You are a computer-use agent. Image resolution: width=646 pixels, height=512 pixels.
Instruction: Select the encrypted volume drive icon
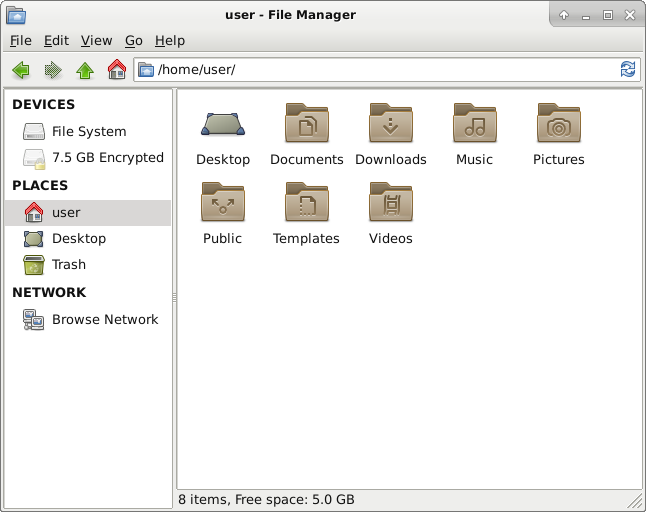(34, 159)
